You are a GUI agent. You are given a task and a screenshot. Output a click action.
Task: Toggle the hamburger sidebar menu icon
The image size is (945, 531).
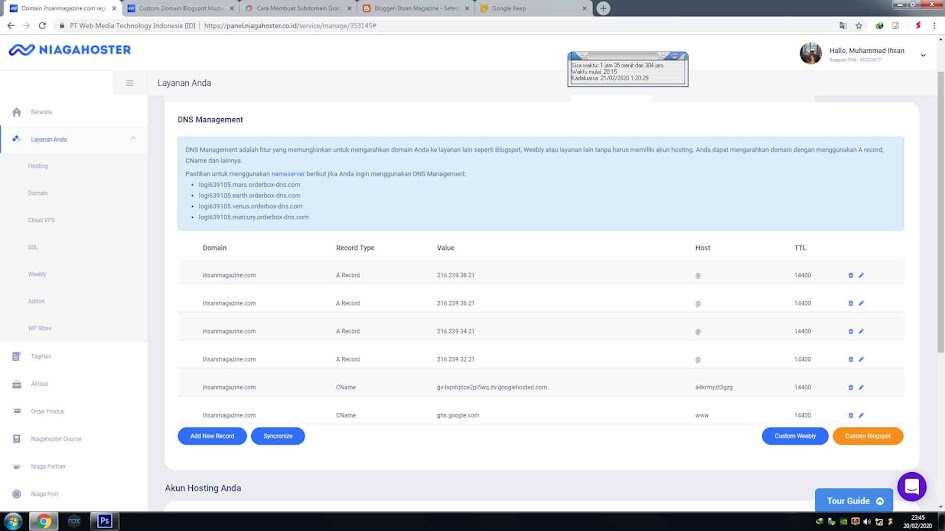point(130,83)
